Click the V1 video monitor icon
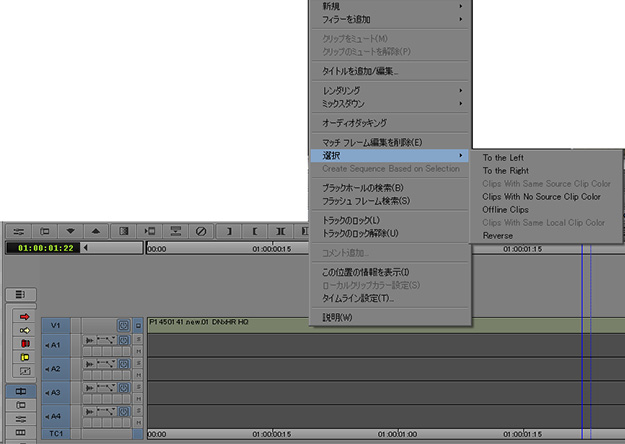This screenshot has height=444, width=625. pos(124,326)
